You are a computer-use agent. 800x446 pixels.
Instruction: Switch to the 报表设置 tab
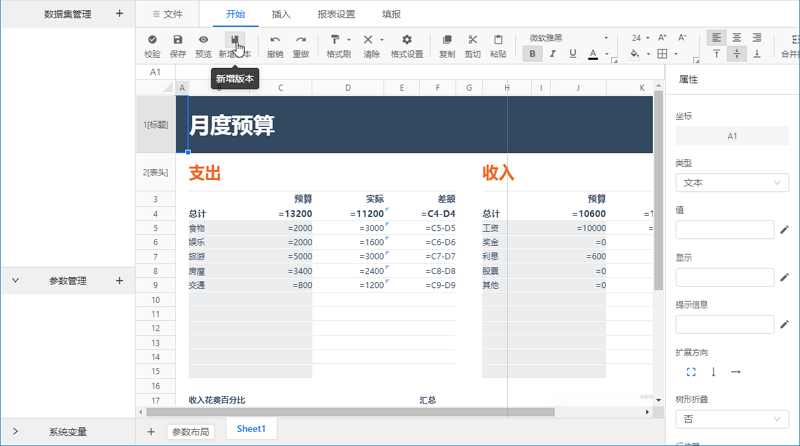click(336, 14)
